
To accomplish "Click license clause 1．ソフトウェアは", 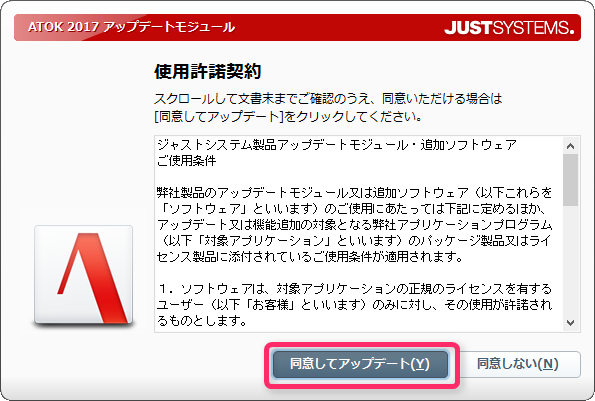I will pyautogui.click(x=354, y=305).
